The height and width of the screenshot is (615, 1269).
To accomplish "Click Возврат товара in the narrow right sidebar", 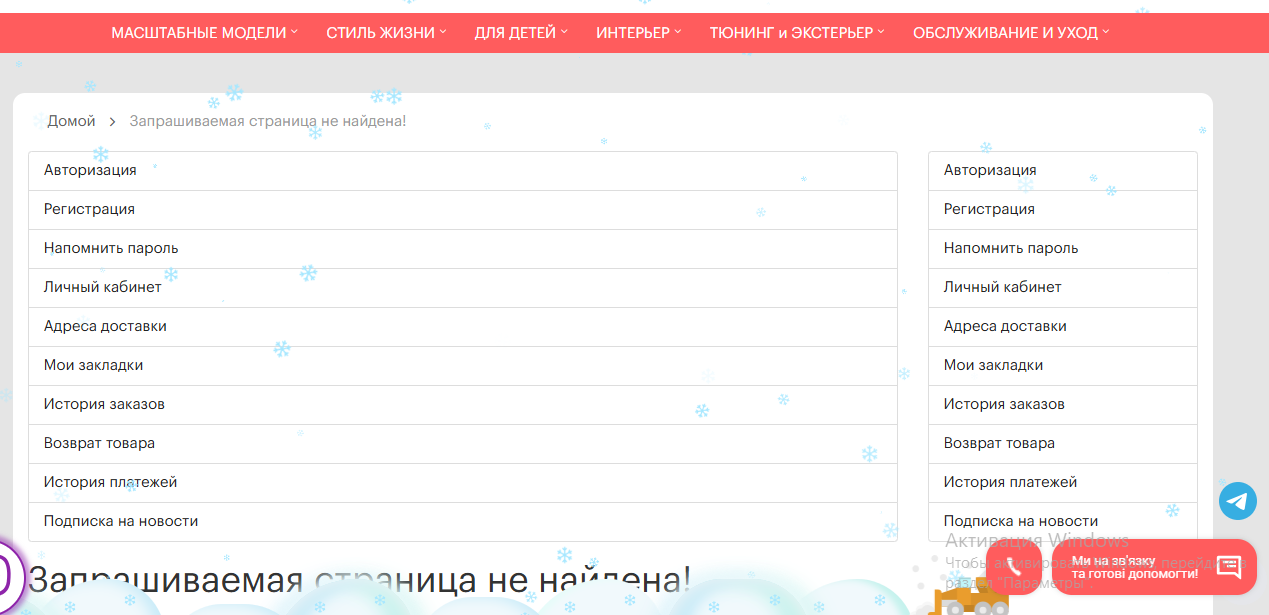I will [x=1063, y=444].
